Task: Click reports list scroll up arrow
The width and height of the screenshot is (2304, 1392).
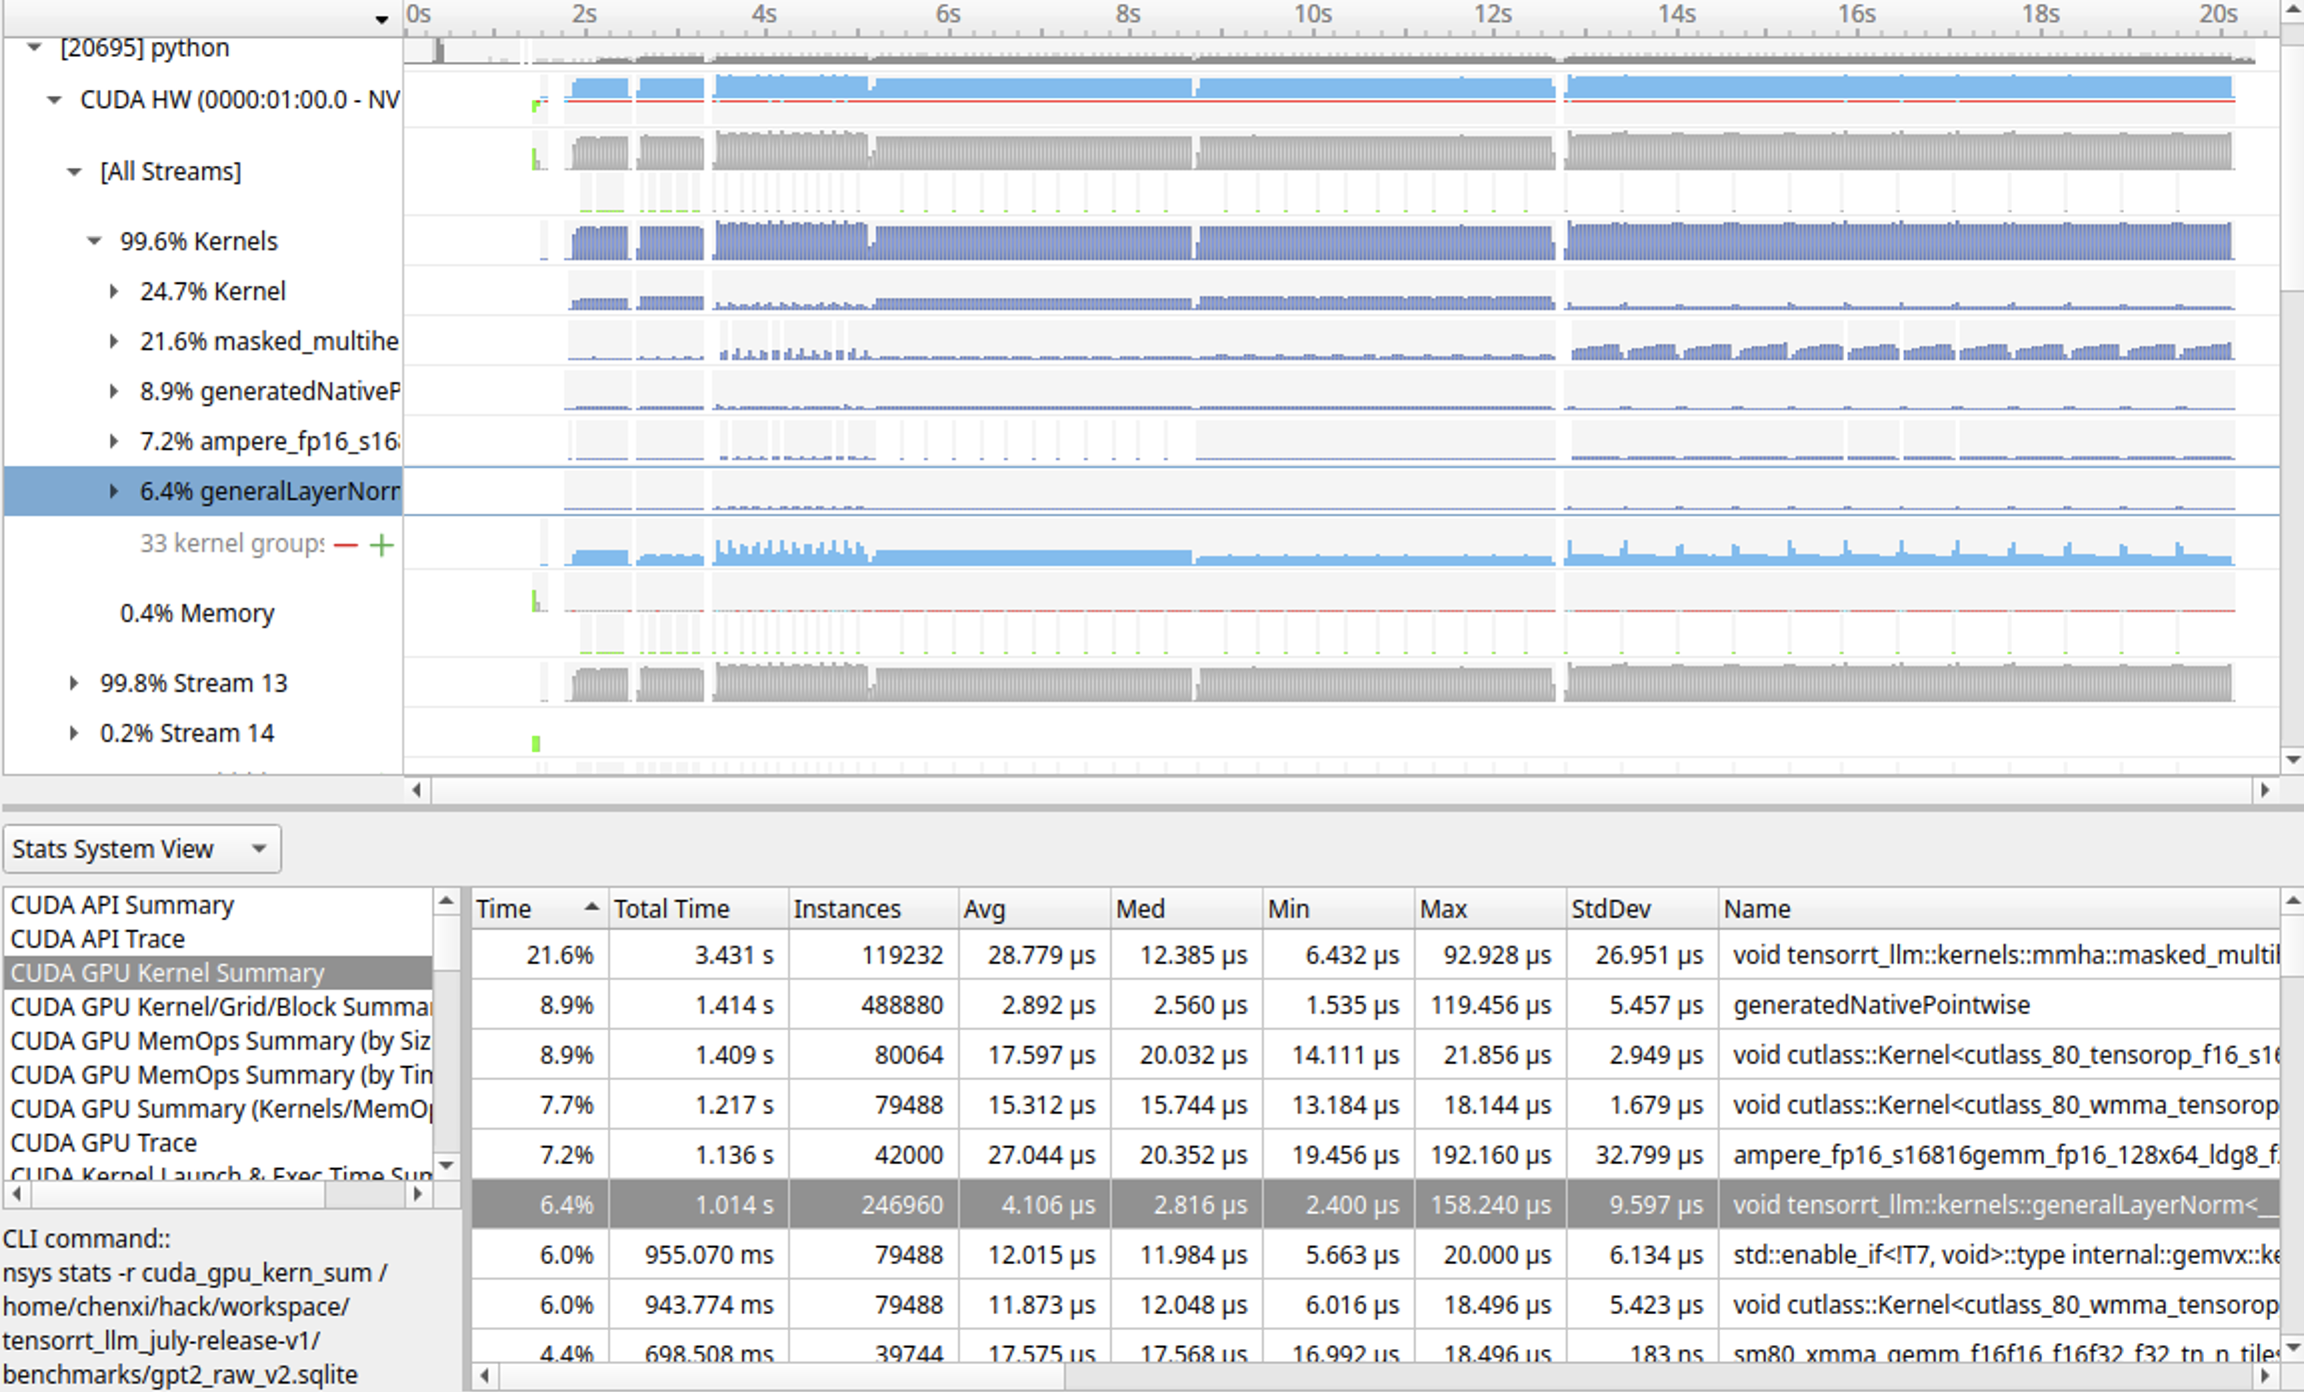Action: click(446, 902)
